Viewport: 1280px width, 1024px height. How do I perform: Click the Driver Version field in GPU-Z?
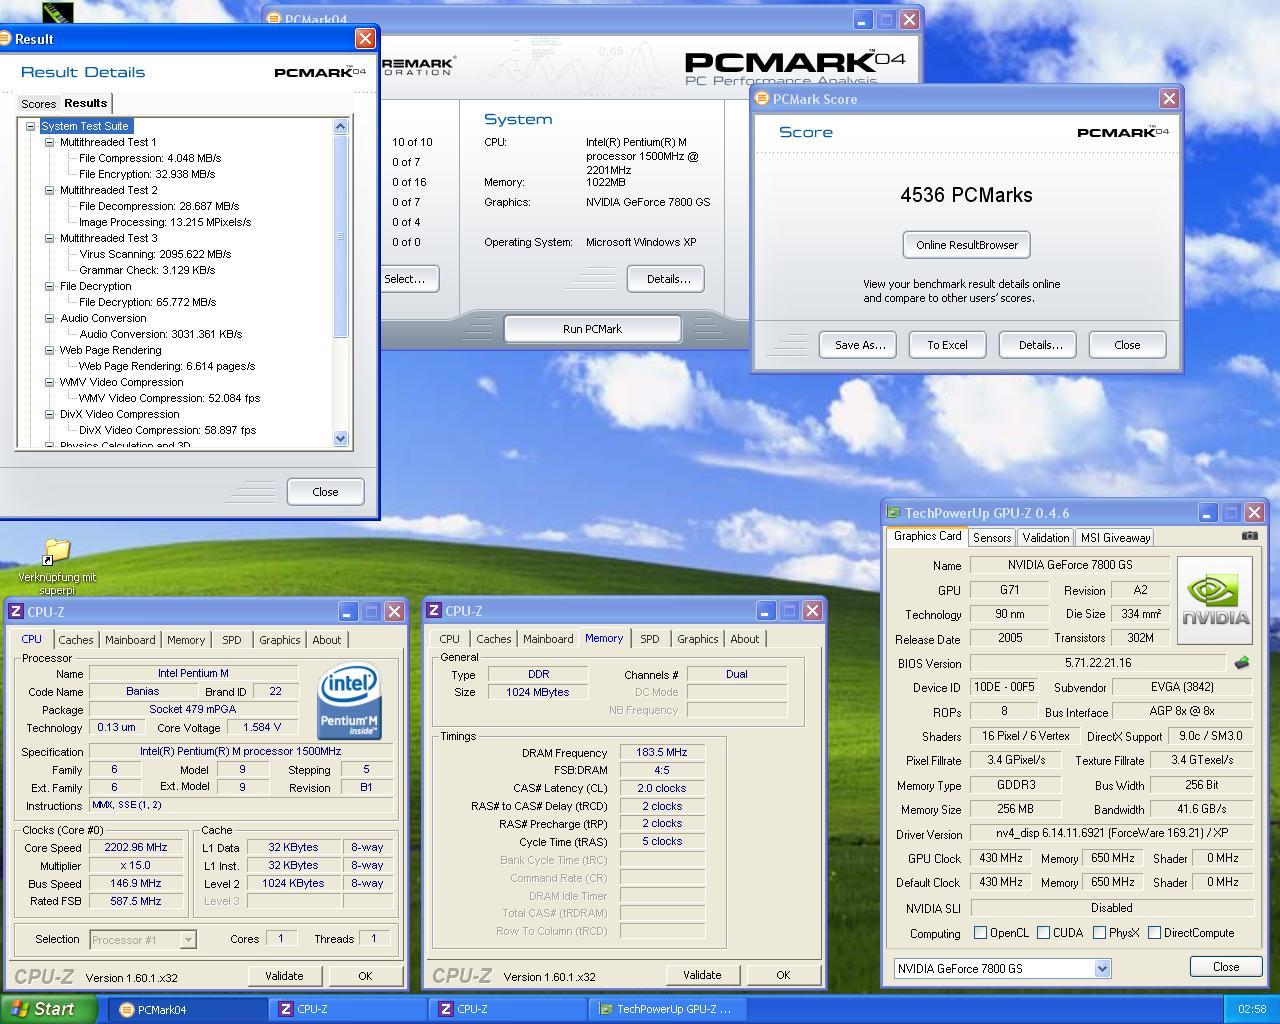[x=1111, y=833]
